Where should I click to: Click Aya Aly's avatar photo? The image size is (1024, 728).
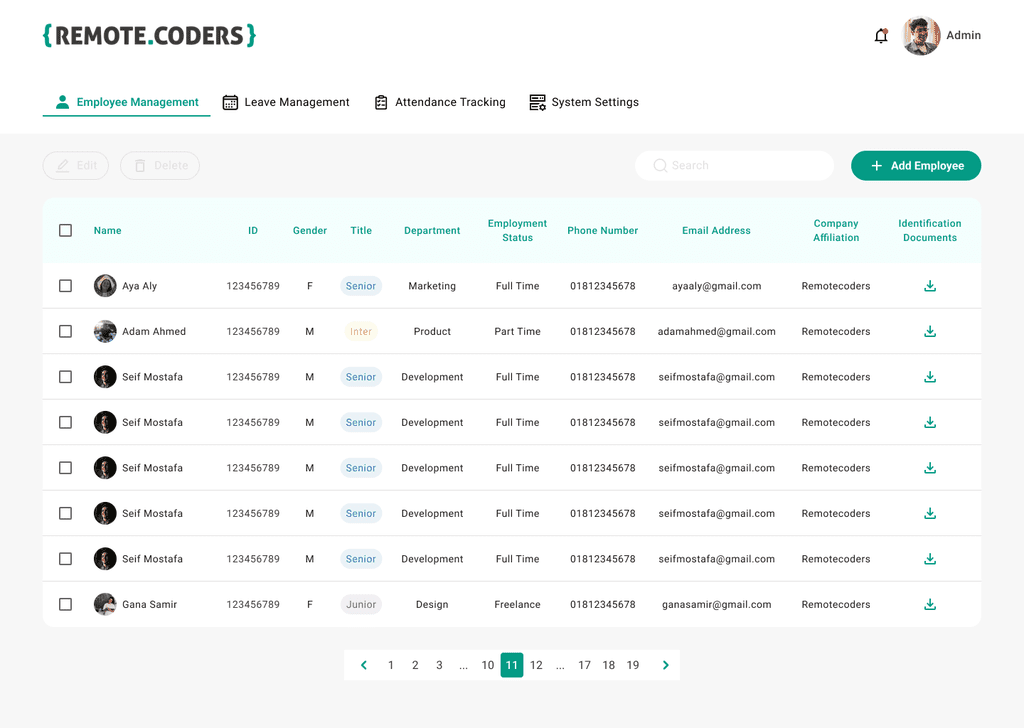(105, 286)
